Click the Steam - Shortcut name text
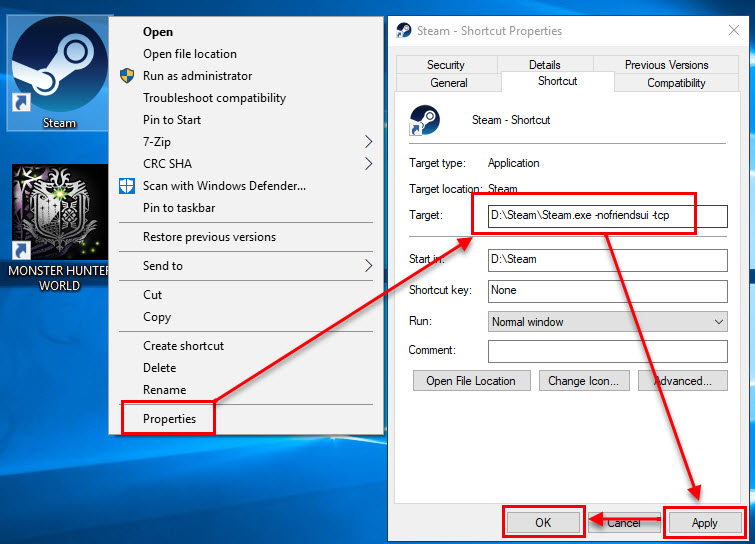Image resolution: width=755 pixels, height=544 pixels. click(x=511, y=120)
